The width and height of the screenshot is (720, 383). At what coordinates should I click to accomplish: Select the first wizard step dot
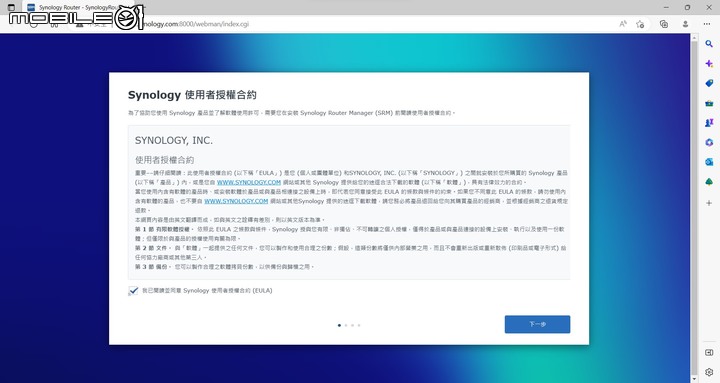(x=339, y=325)
